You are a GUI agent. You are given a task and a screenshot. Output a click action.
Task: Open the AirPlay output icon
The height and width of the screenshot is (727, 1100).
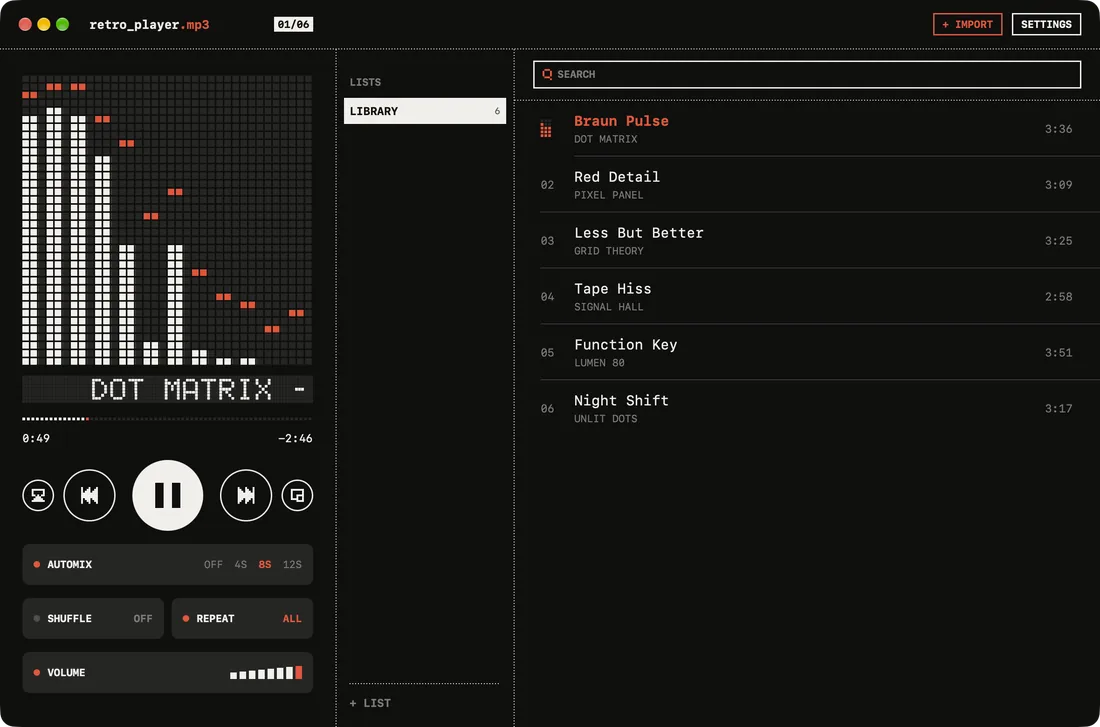pos(38,495)
